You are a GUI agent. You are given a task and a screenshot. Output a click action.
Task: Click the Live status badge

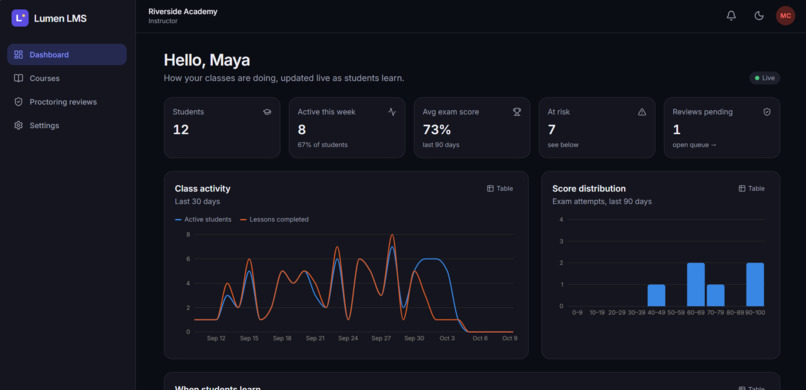[765, 78]
